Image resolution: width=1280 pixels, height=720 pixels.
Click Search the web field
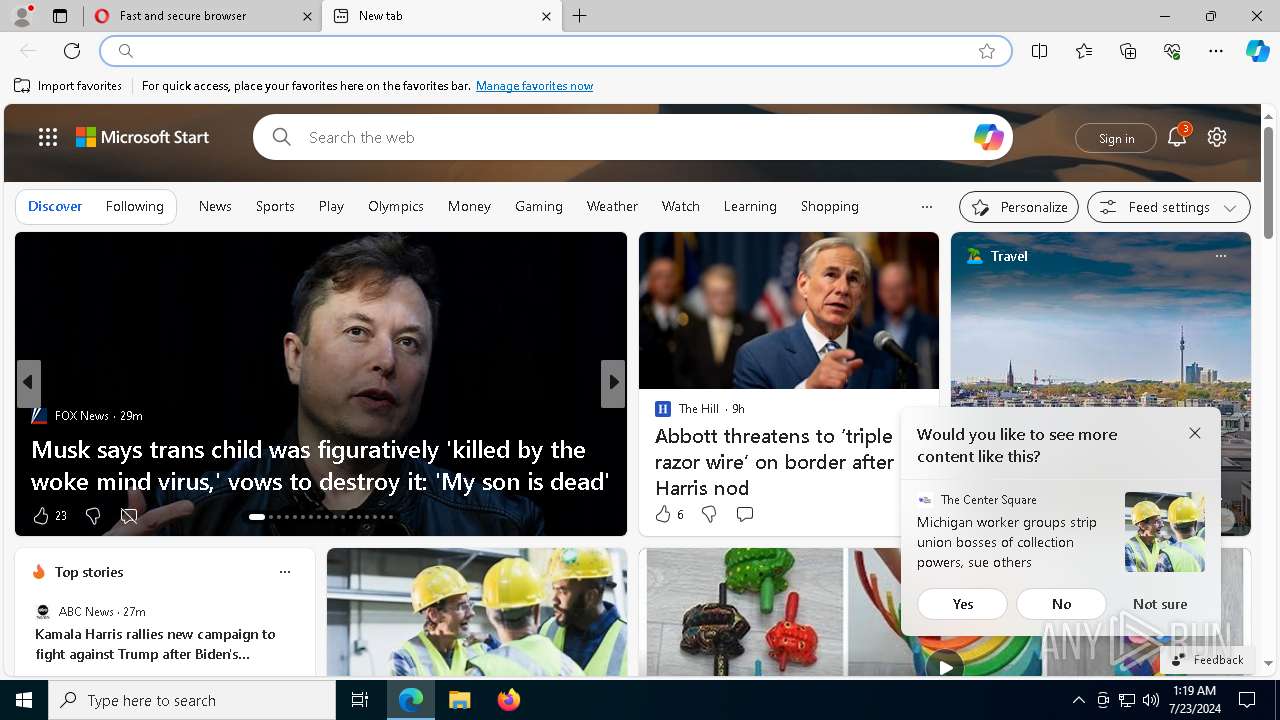(x=632, y=137)
